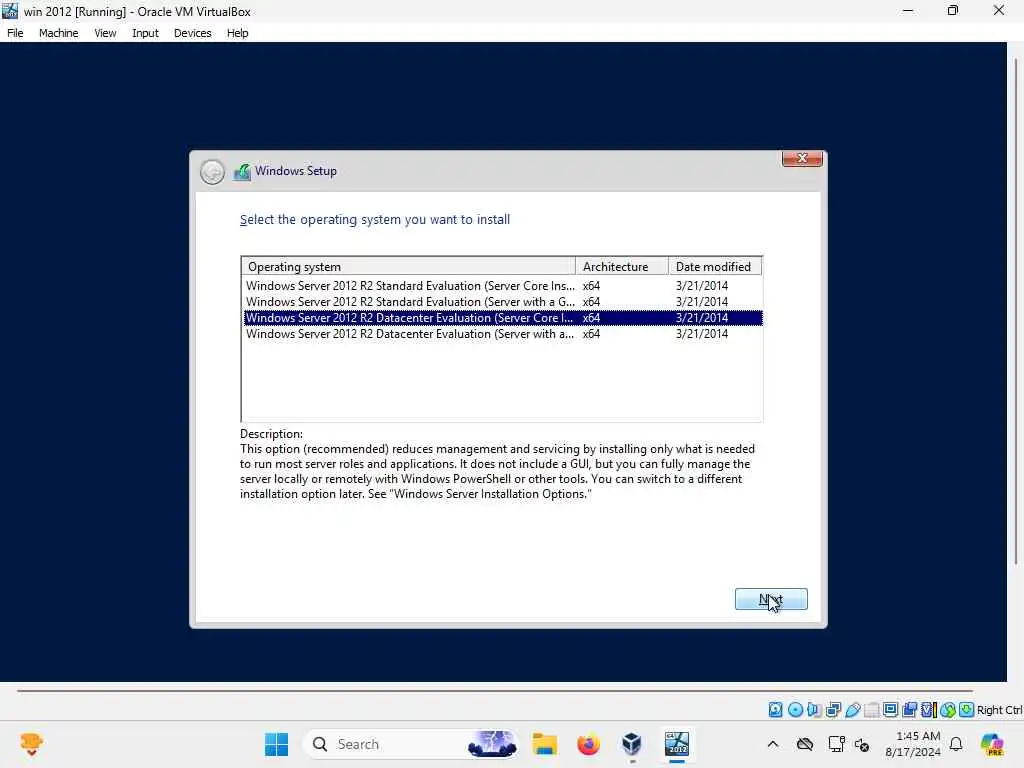Select Standard Evaluation (Server with a G... row
Viewport: 1024px width, 768px height.
point(502,302)
